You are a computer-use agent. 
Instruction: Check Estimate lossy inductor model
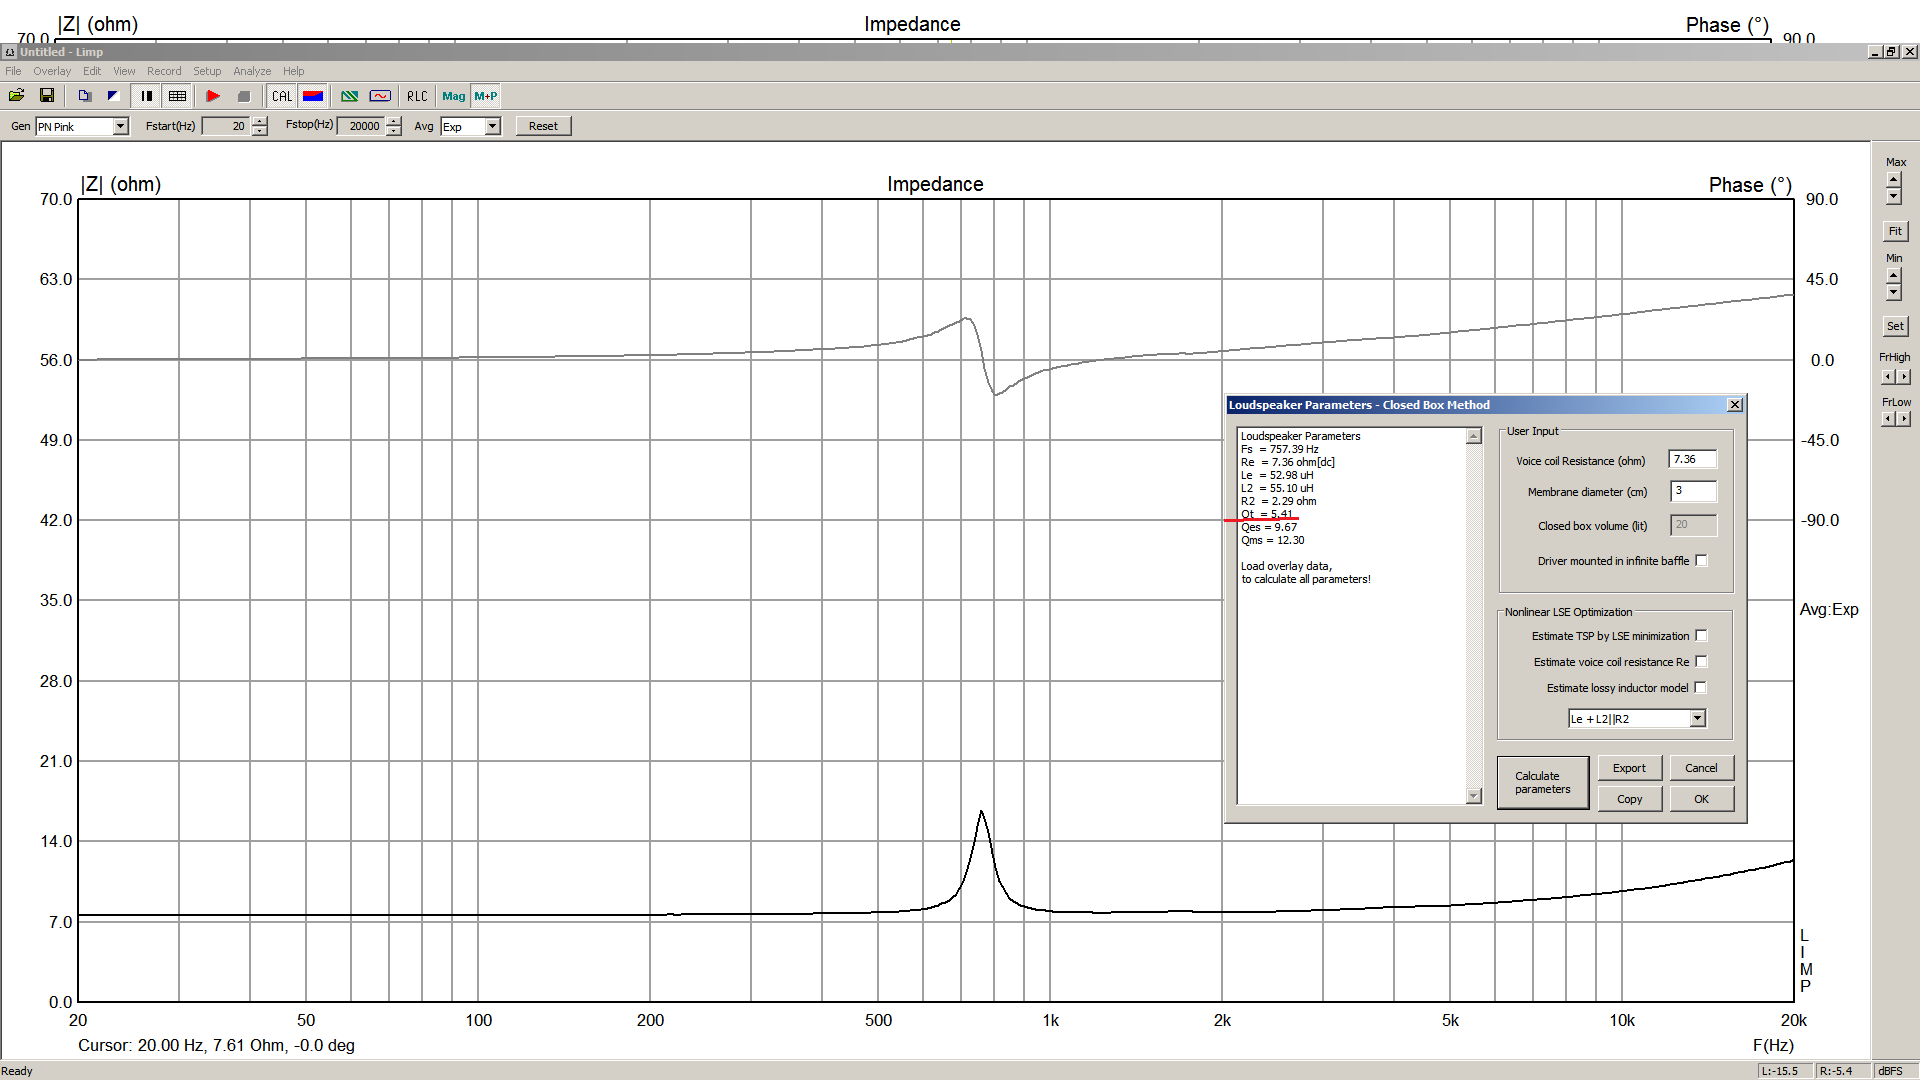click(x=1701, y=688)
